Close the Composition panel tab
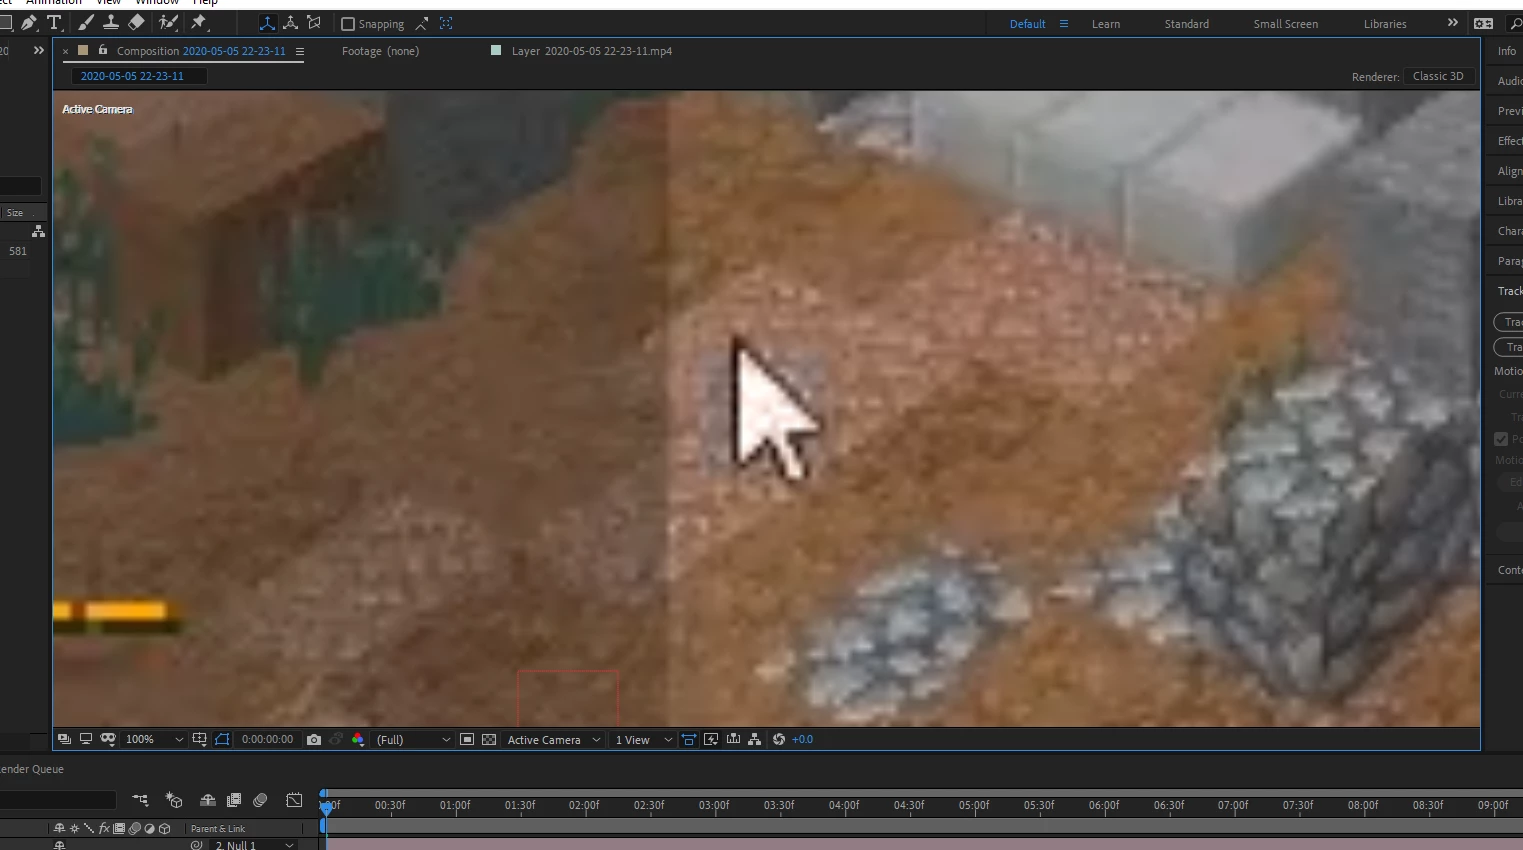The image size is (1523, 850). tap(66, 51)
